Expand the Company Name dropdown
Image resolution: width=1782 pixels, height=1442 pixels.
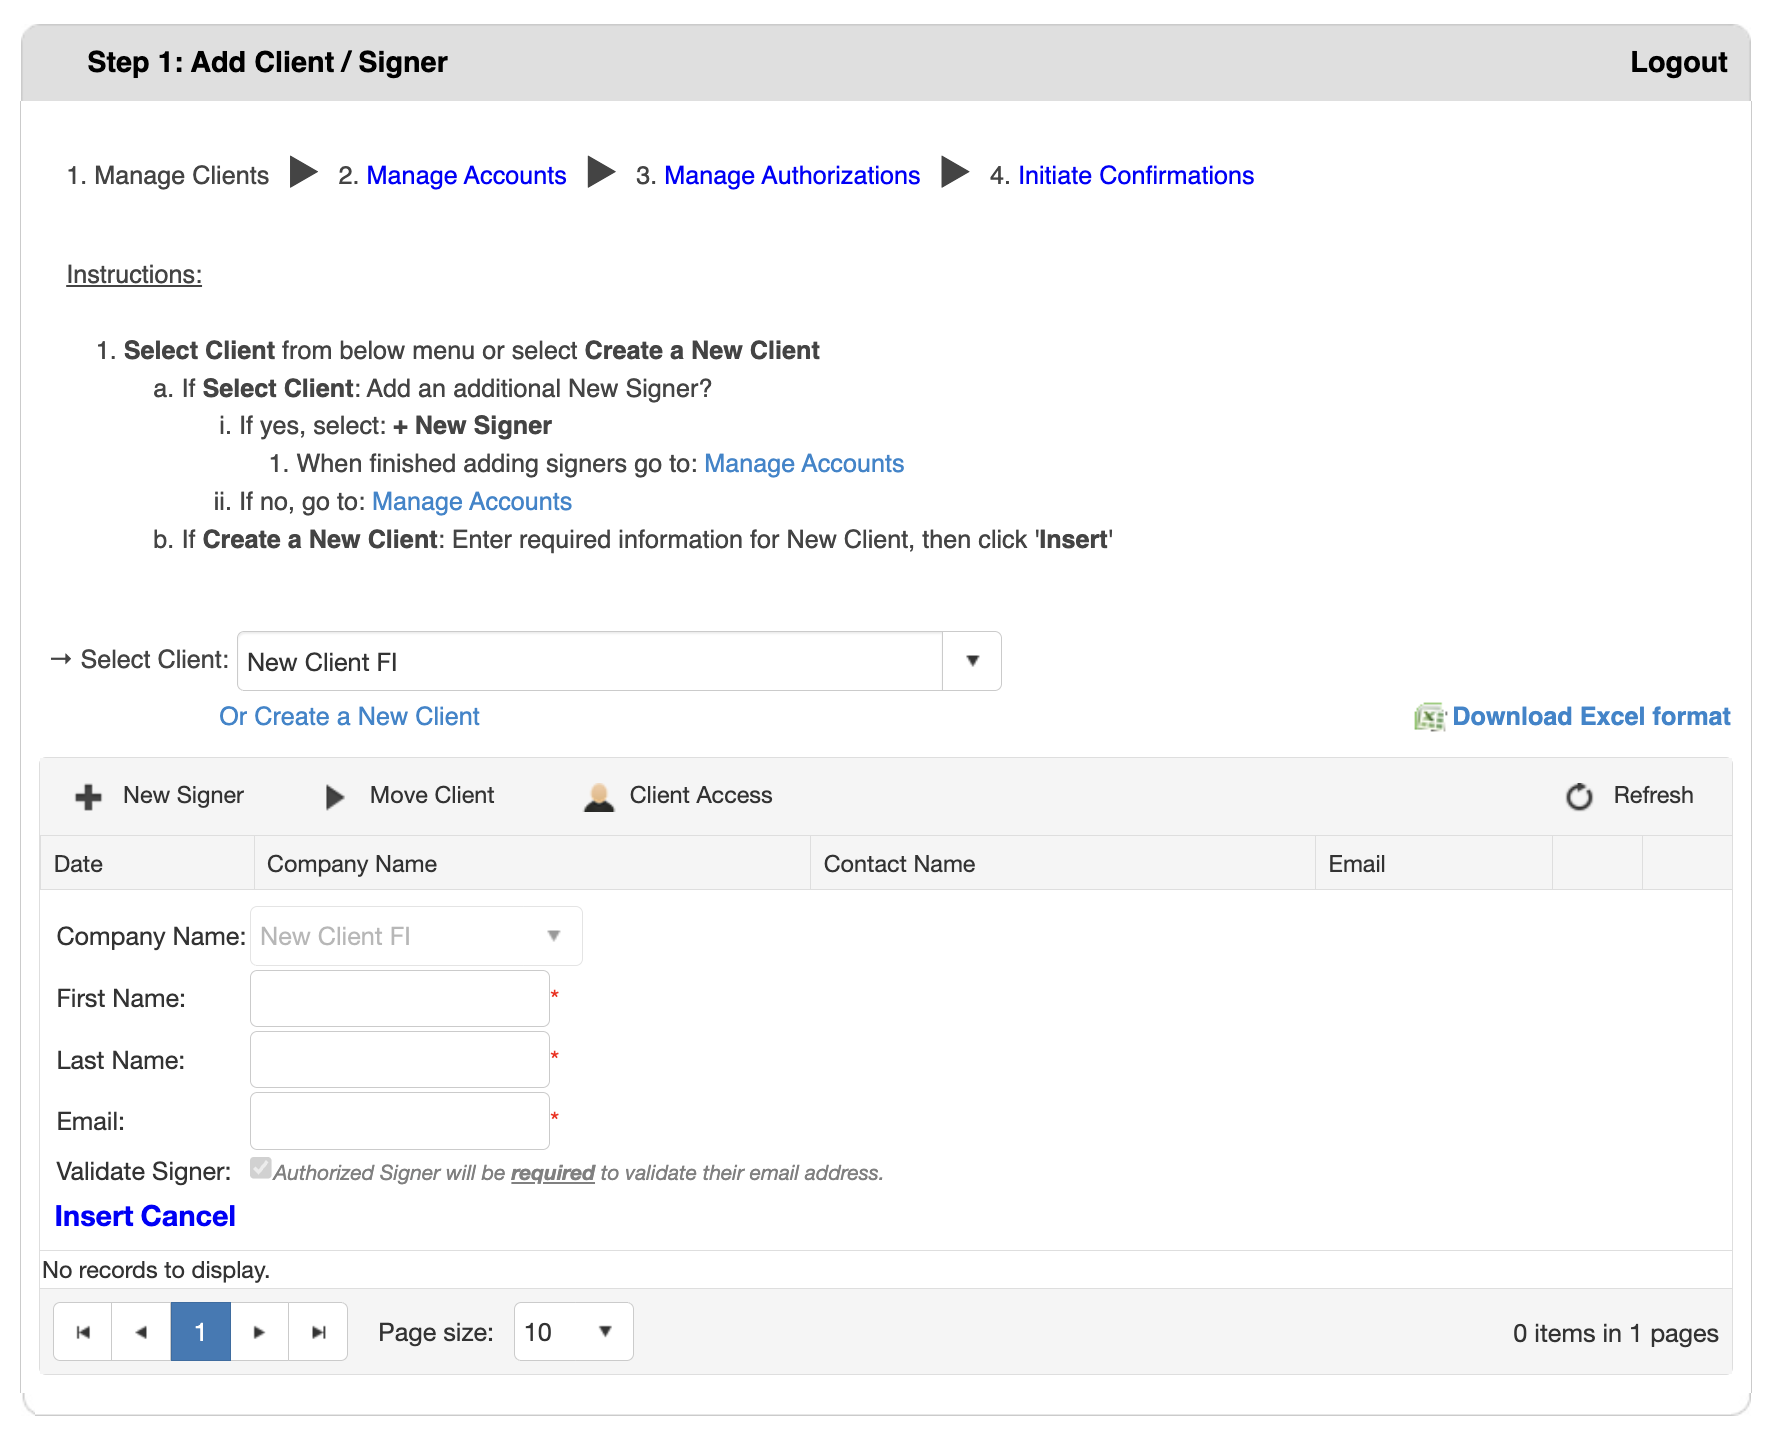(555, 936)
